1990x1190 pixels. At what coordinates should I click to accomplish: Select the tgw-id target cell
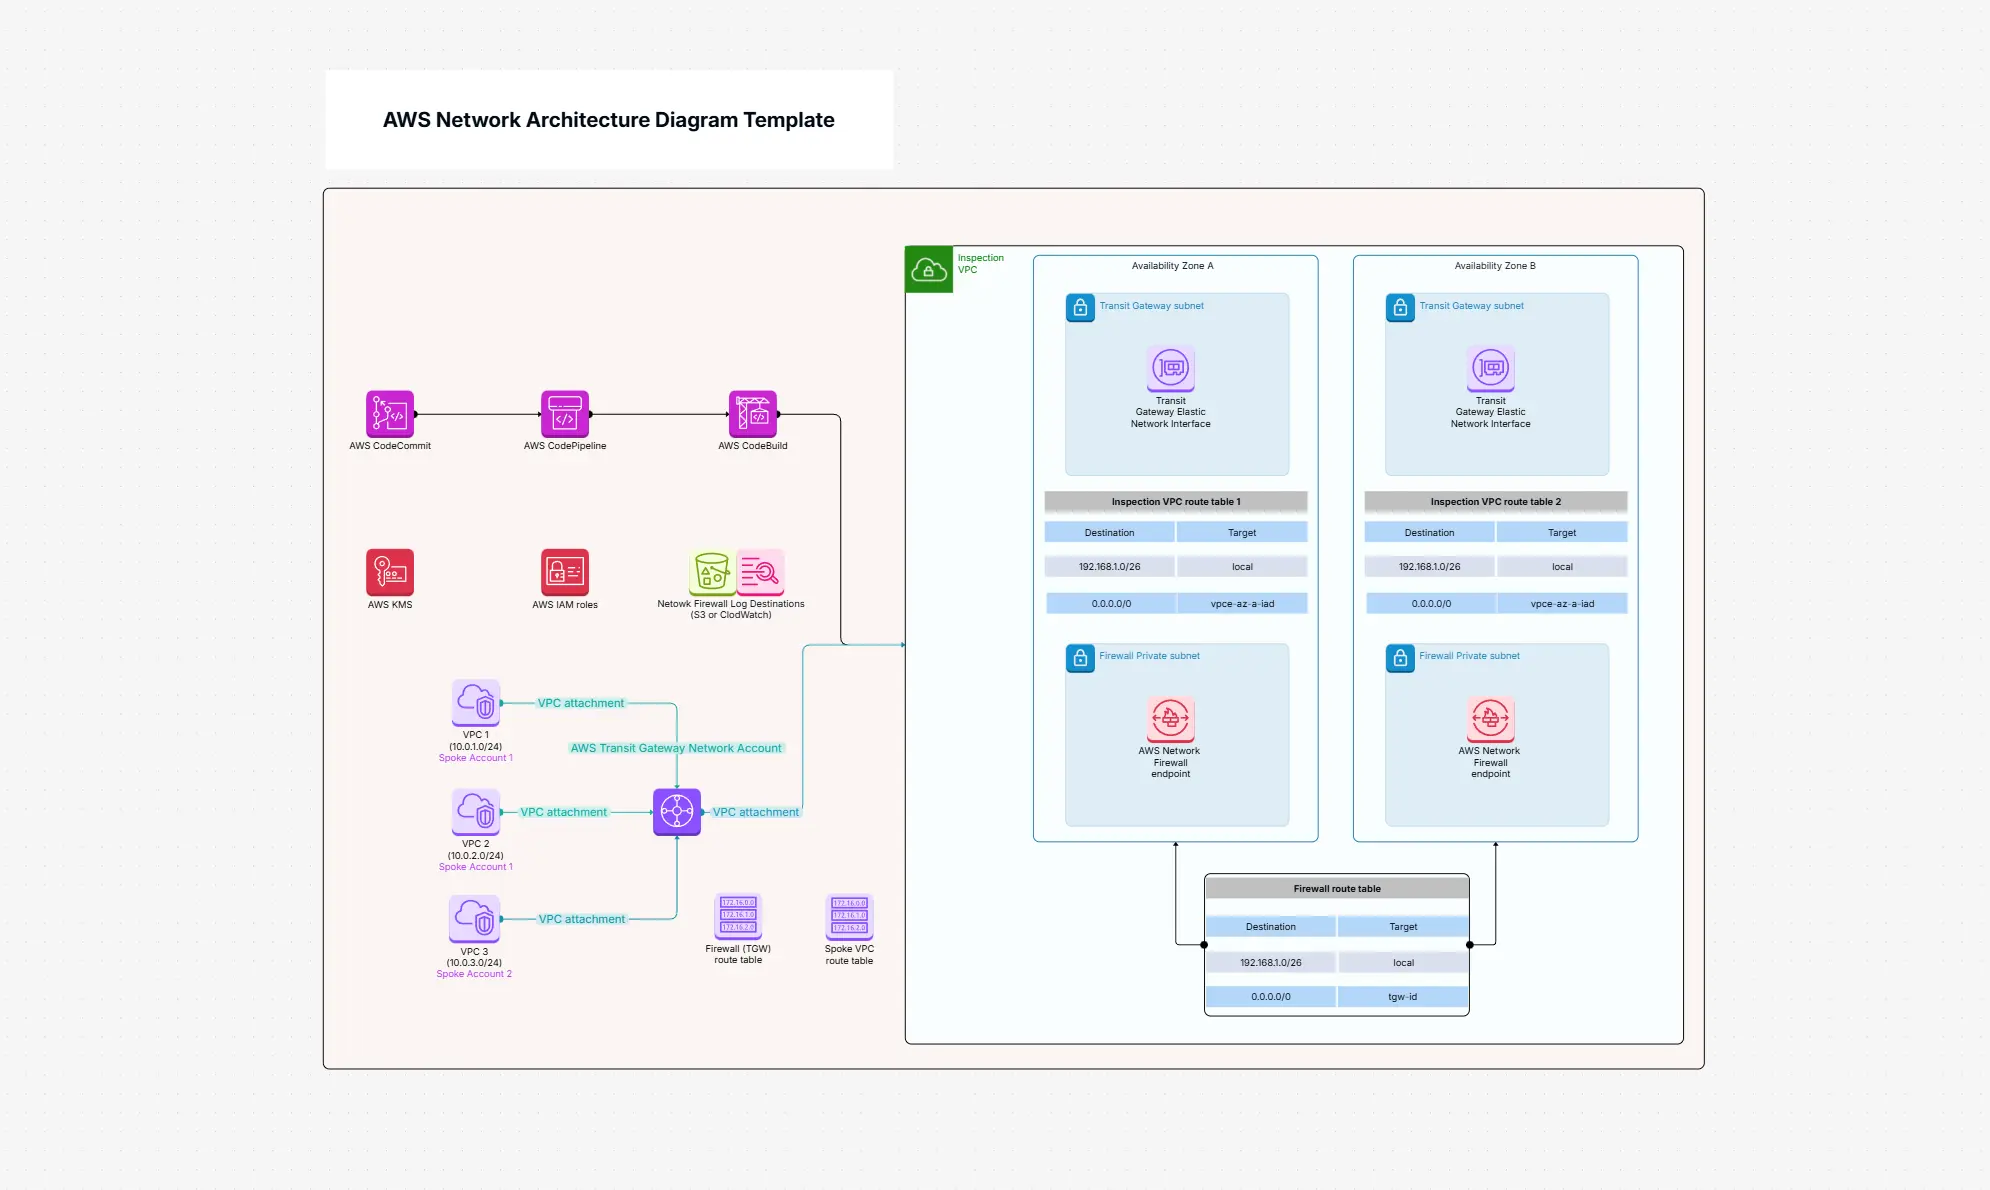pyautogui.click(x=1403, y=996)
